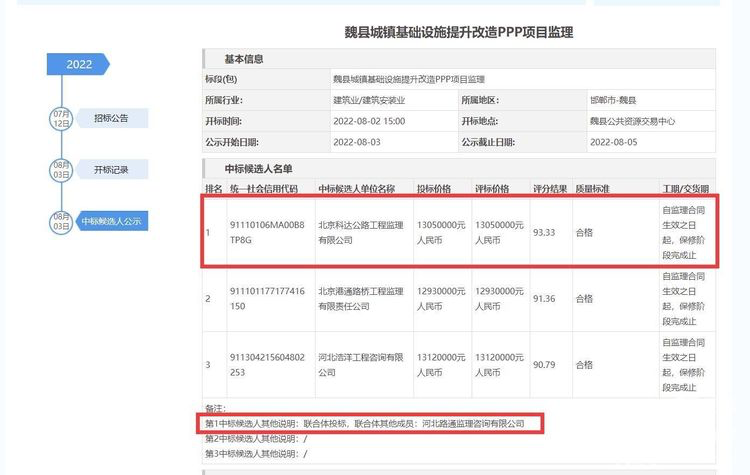Click the 标段(包) value 魏县城镇基础设施提升改造PPP项目监理
This screenshot has width=750, height=475.
click(409, 79)
